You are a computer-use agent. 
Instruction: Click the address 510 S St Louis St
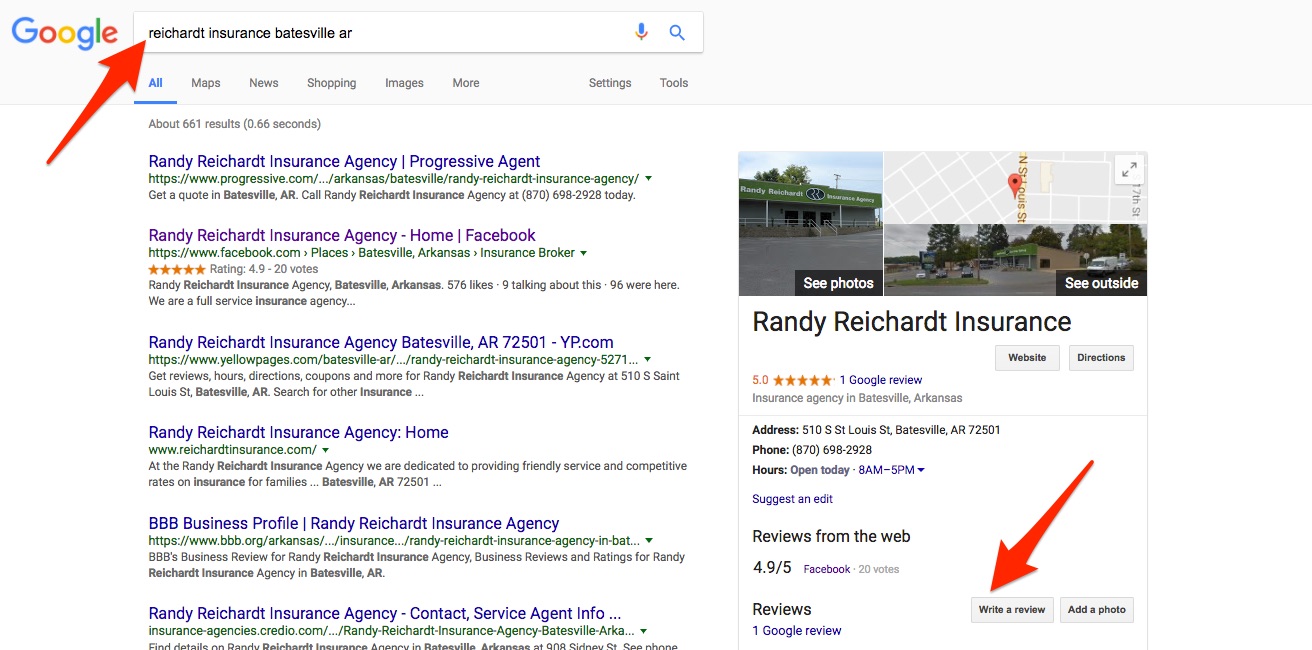pyautogui.click(x=901, y=430)
